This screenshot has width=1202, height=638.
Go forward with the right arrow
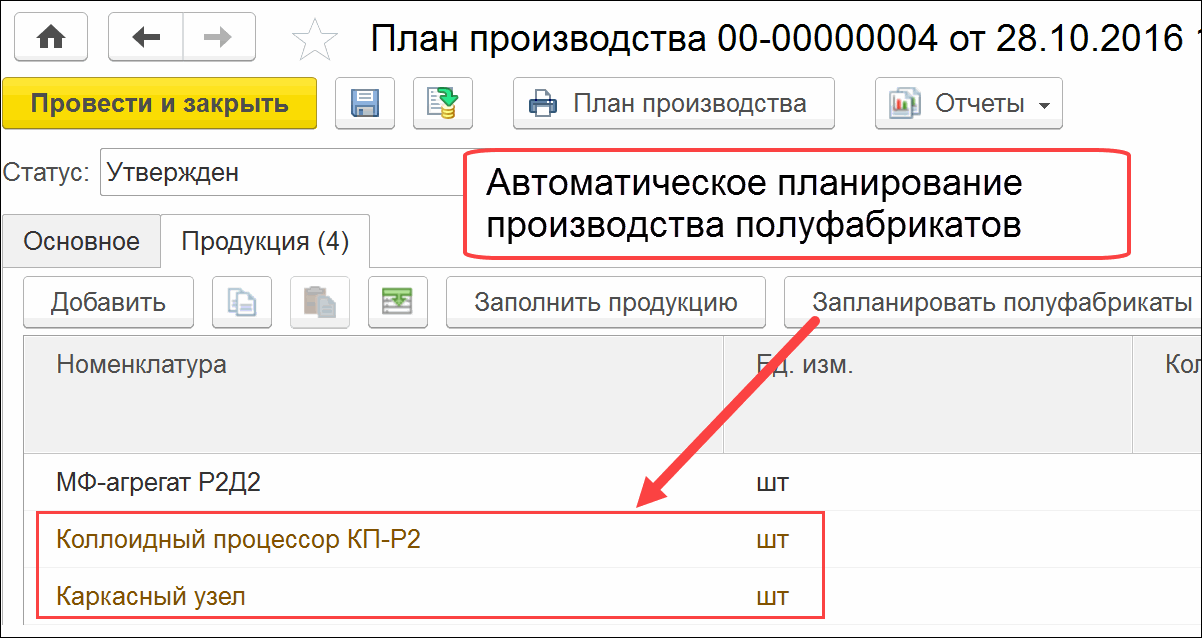tap(217, 38)
